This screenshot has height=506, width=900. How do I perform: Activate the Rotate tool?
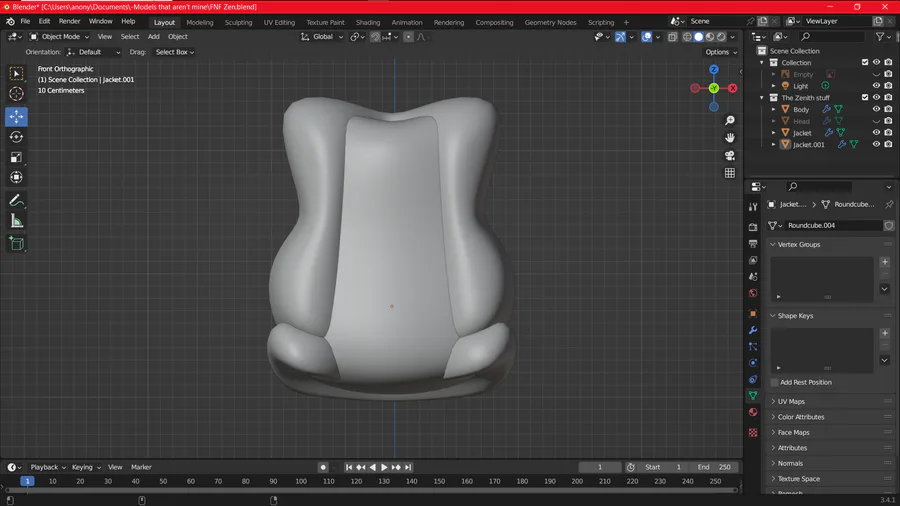(16, 137)
